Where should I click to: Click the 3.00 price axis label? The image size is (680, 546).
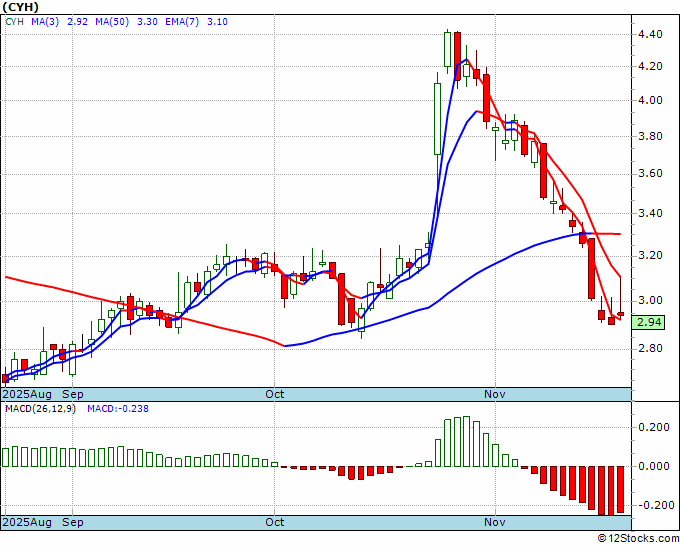coord(650,300)
